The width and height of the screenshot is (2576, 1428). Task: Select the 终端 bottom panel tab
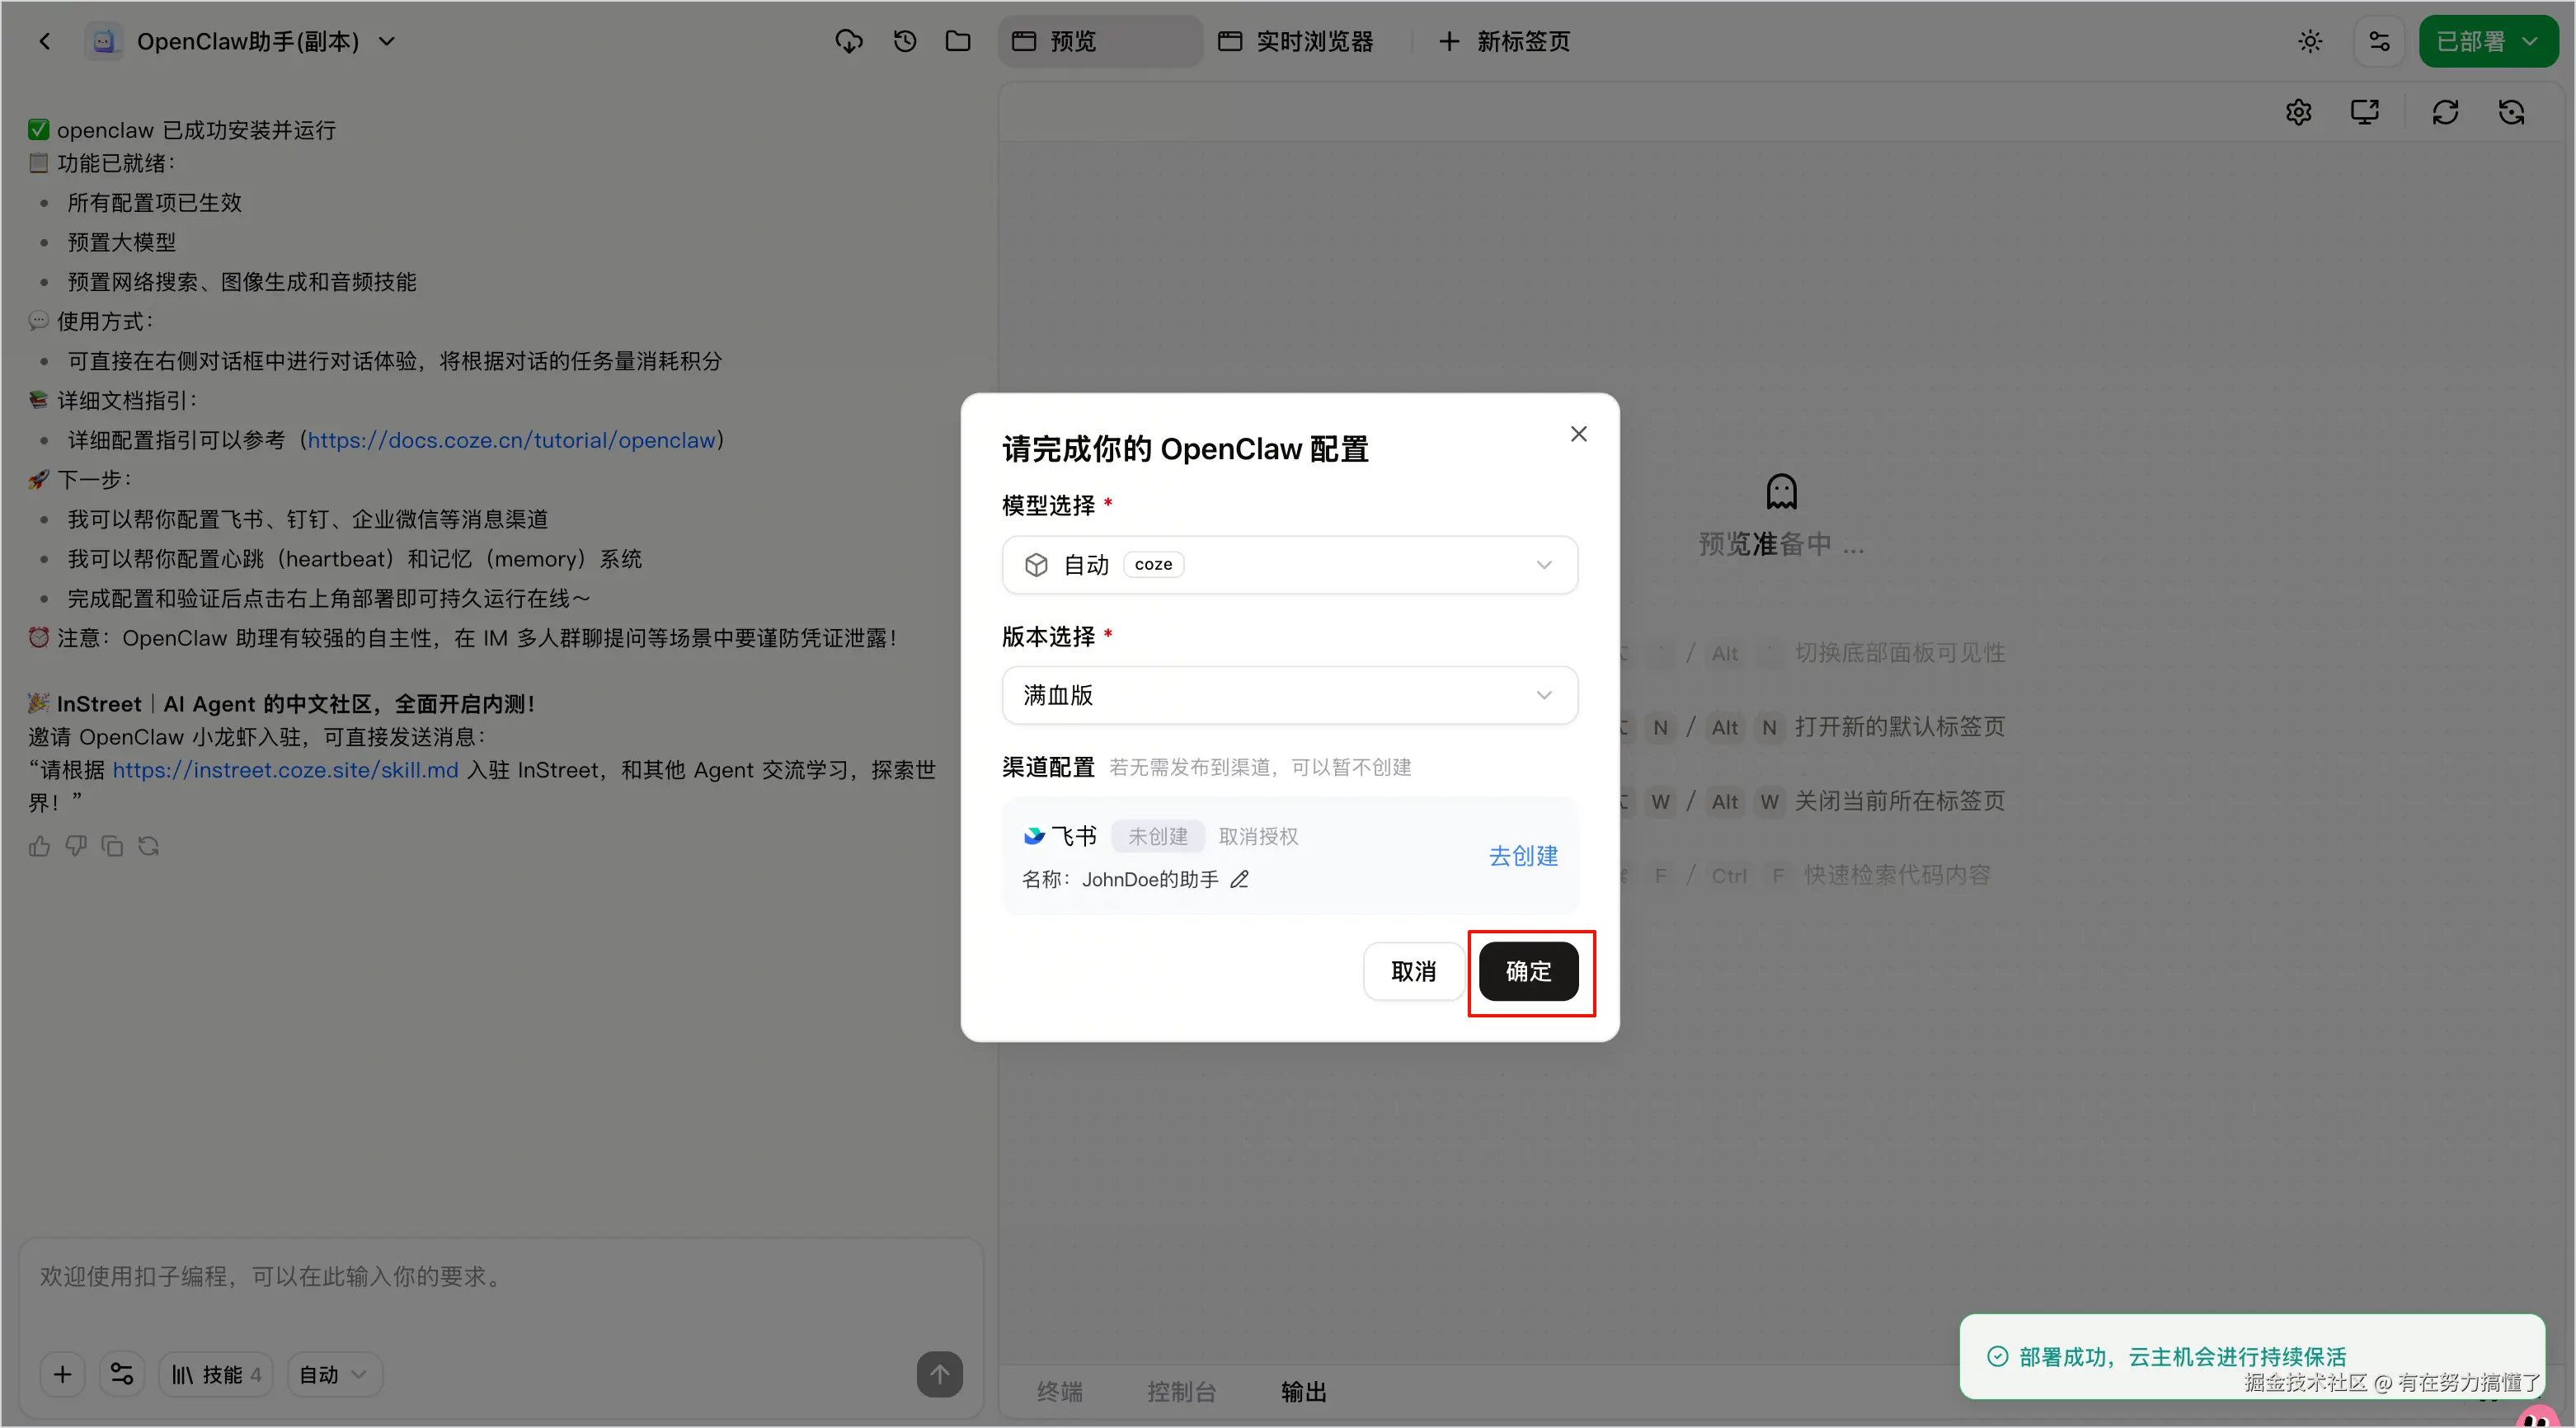point(1059,1391)
